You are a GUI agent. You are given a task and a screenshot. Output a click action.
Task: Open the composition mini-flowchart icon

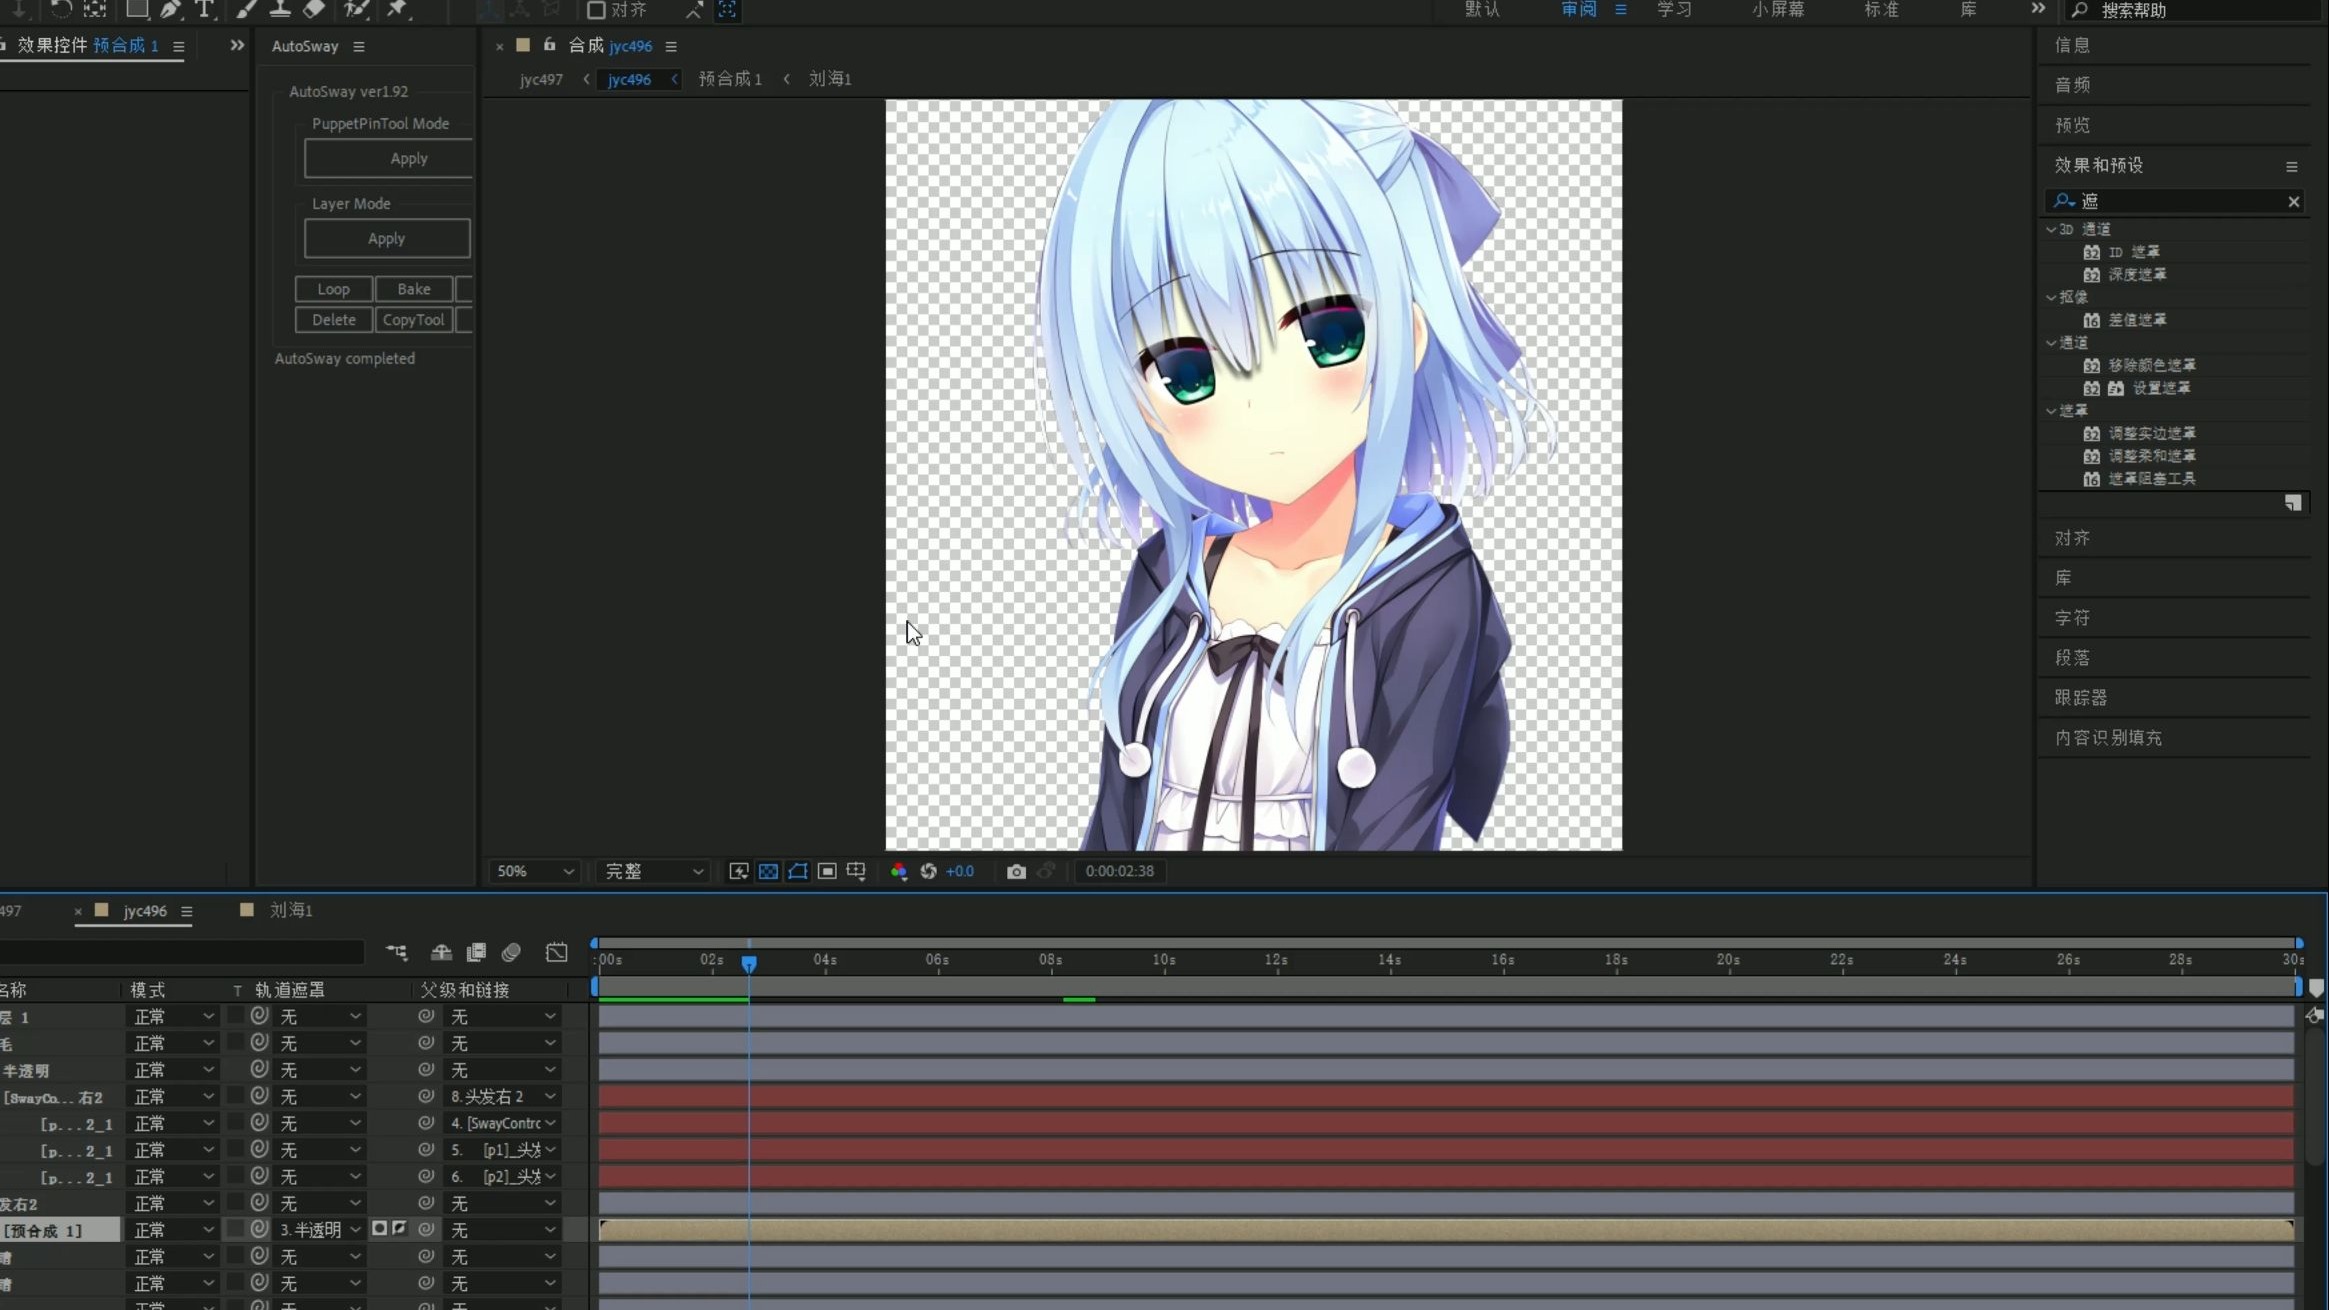click(x=397, y=952)
